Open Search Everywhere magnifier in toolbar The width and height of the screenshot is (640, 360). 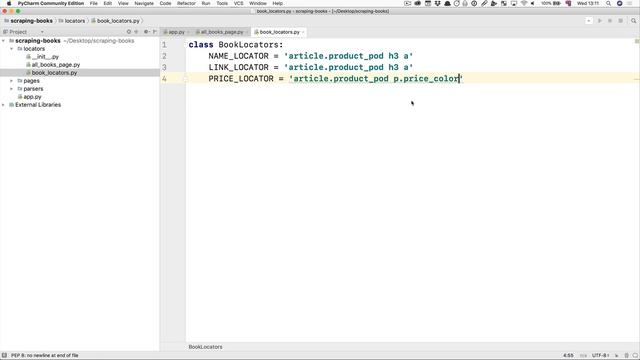click(x=633, y=21)
